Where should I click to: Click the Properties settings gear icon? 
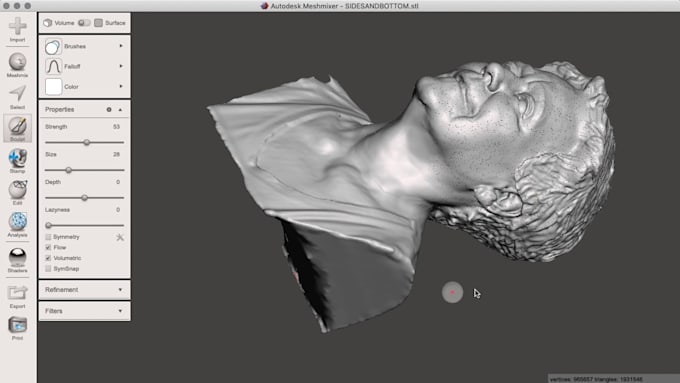[x=109, y=110]
